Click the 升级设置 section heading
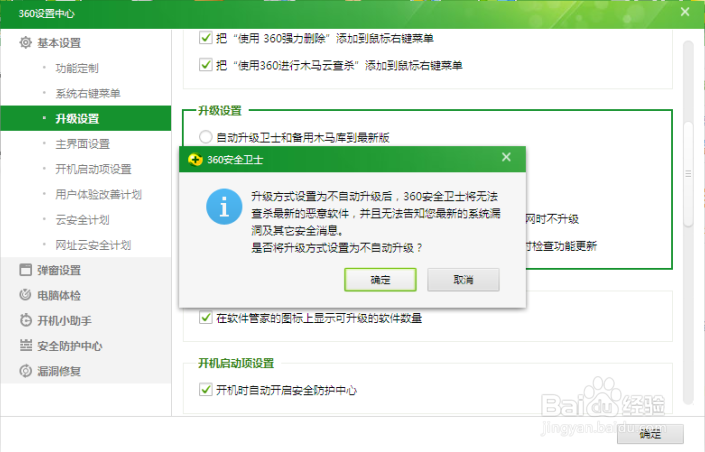This screenshot has height=452, width=705. click(x=220, y=111)
